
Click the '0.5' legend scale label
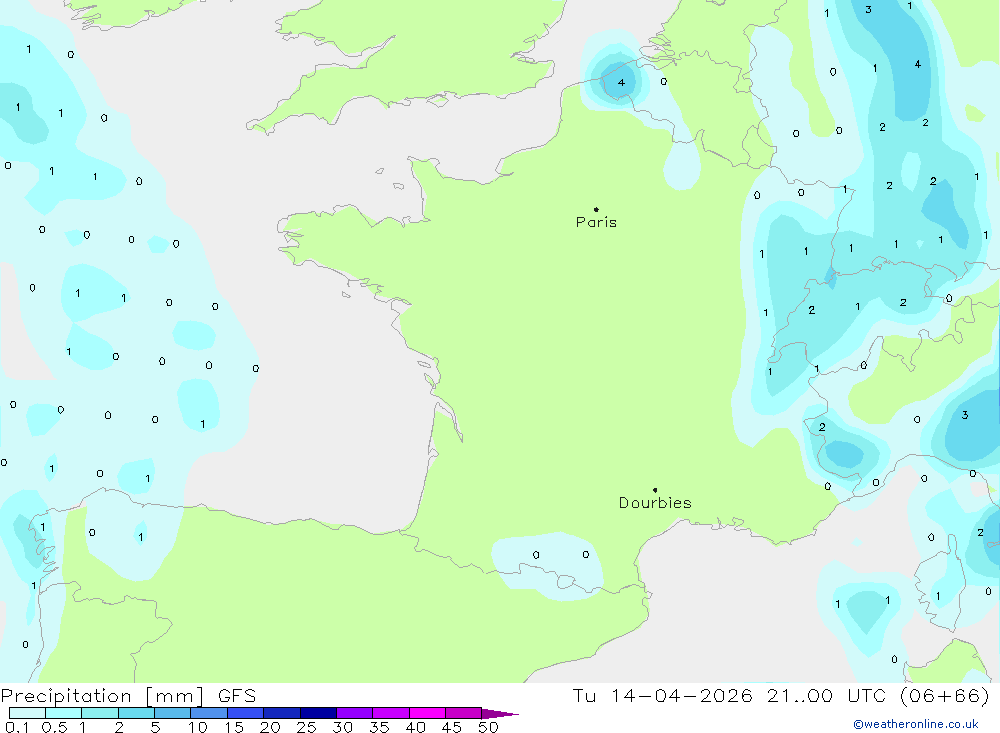[54, 727]
